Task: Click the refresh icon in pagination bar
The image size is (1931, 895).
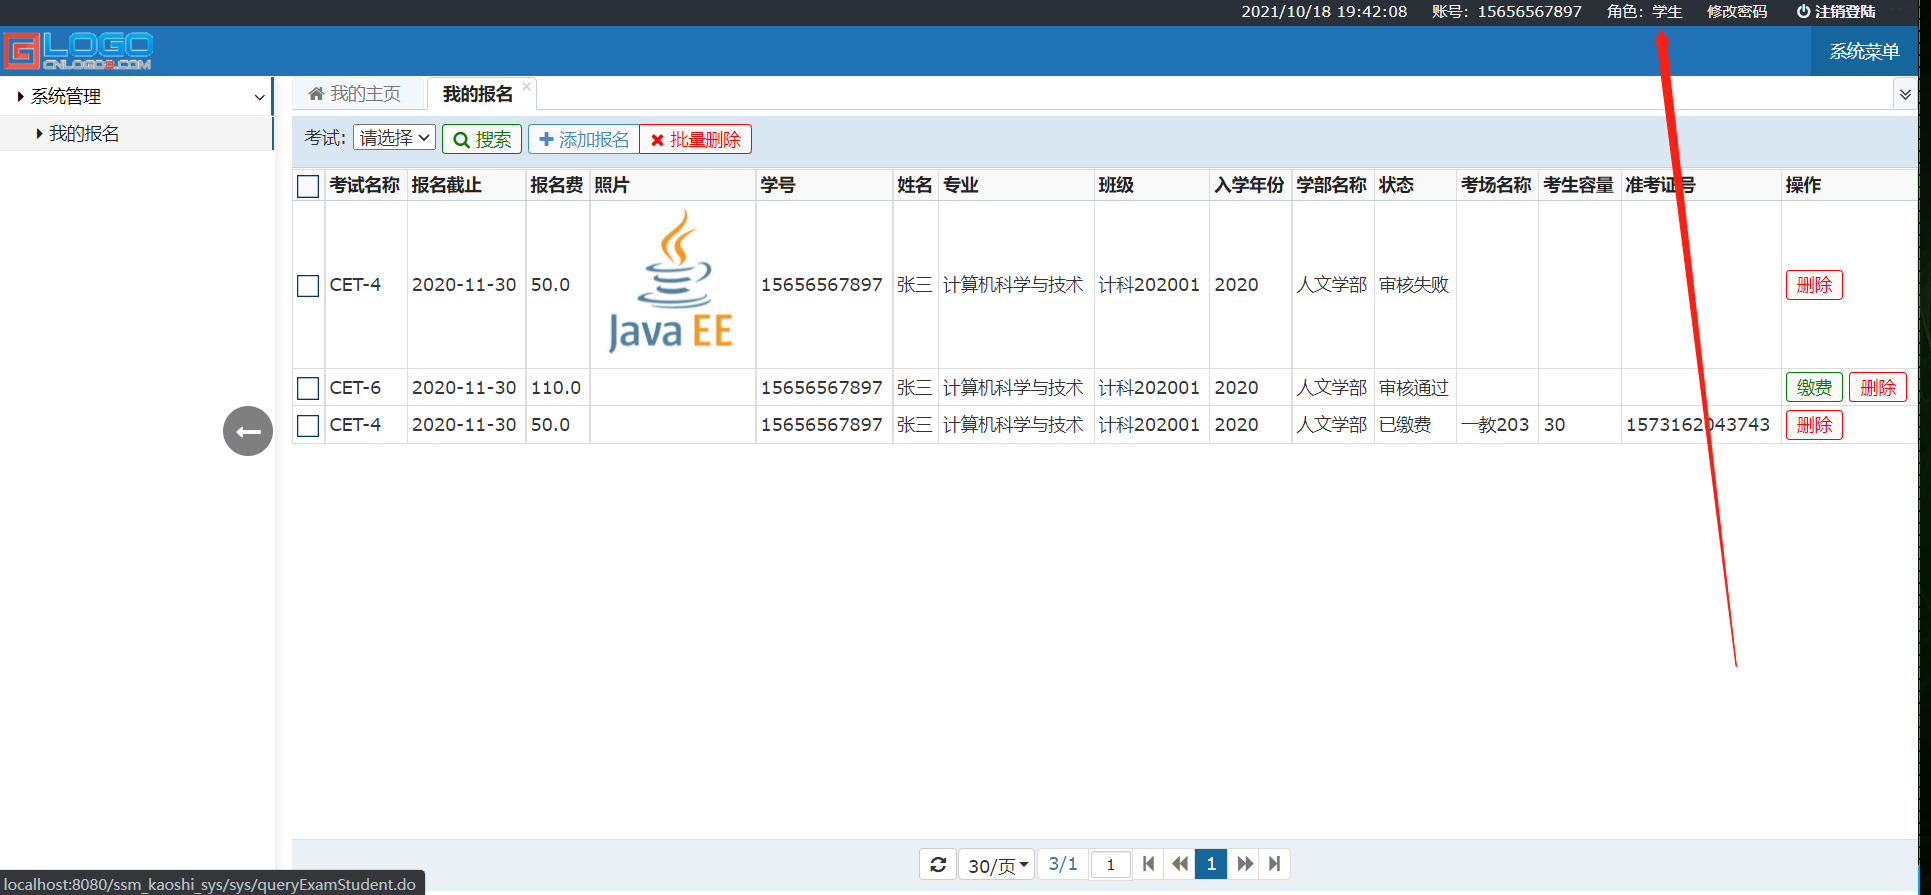Action: [938, 864]
